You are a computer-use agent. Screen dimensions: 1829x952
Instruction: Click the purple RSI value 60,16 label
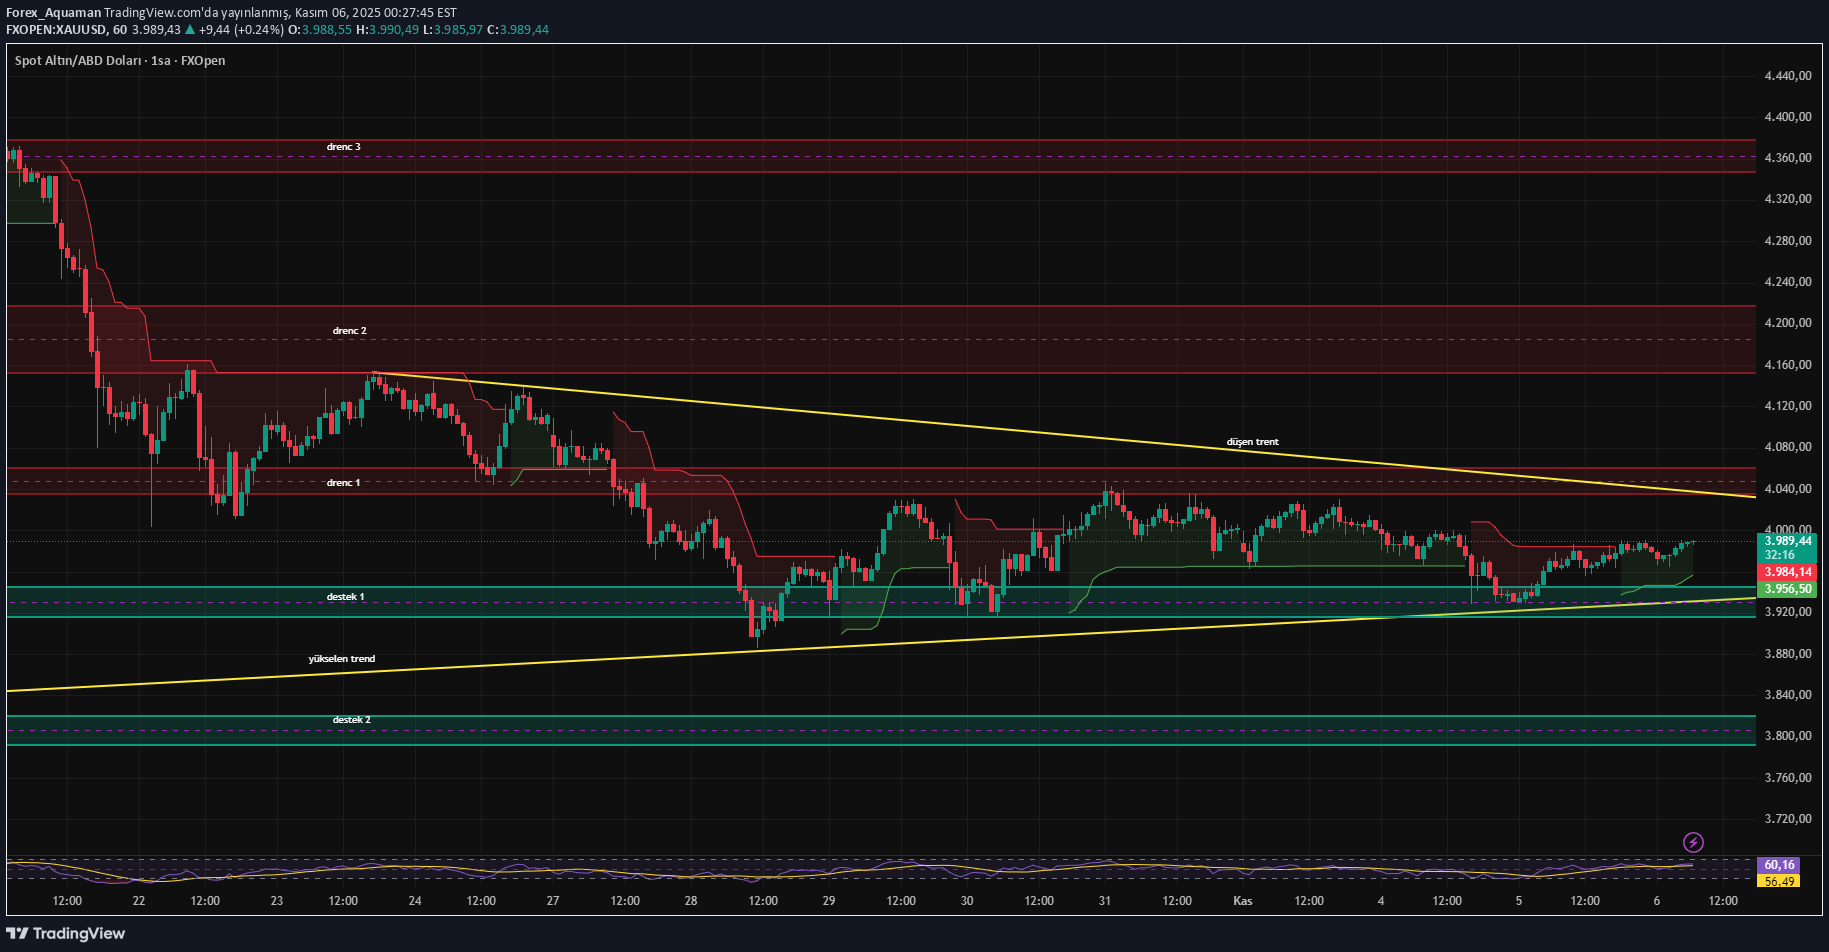point(1779,863)
